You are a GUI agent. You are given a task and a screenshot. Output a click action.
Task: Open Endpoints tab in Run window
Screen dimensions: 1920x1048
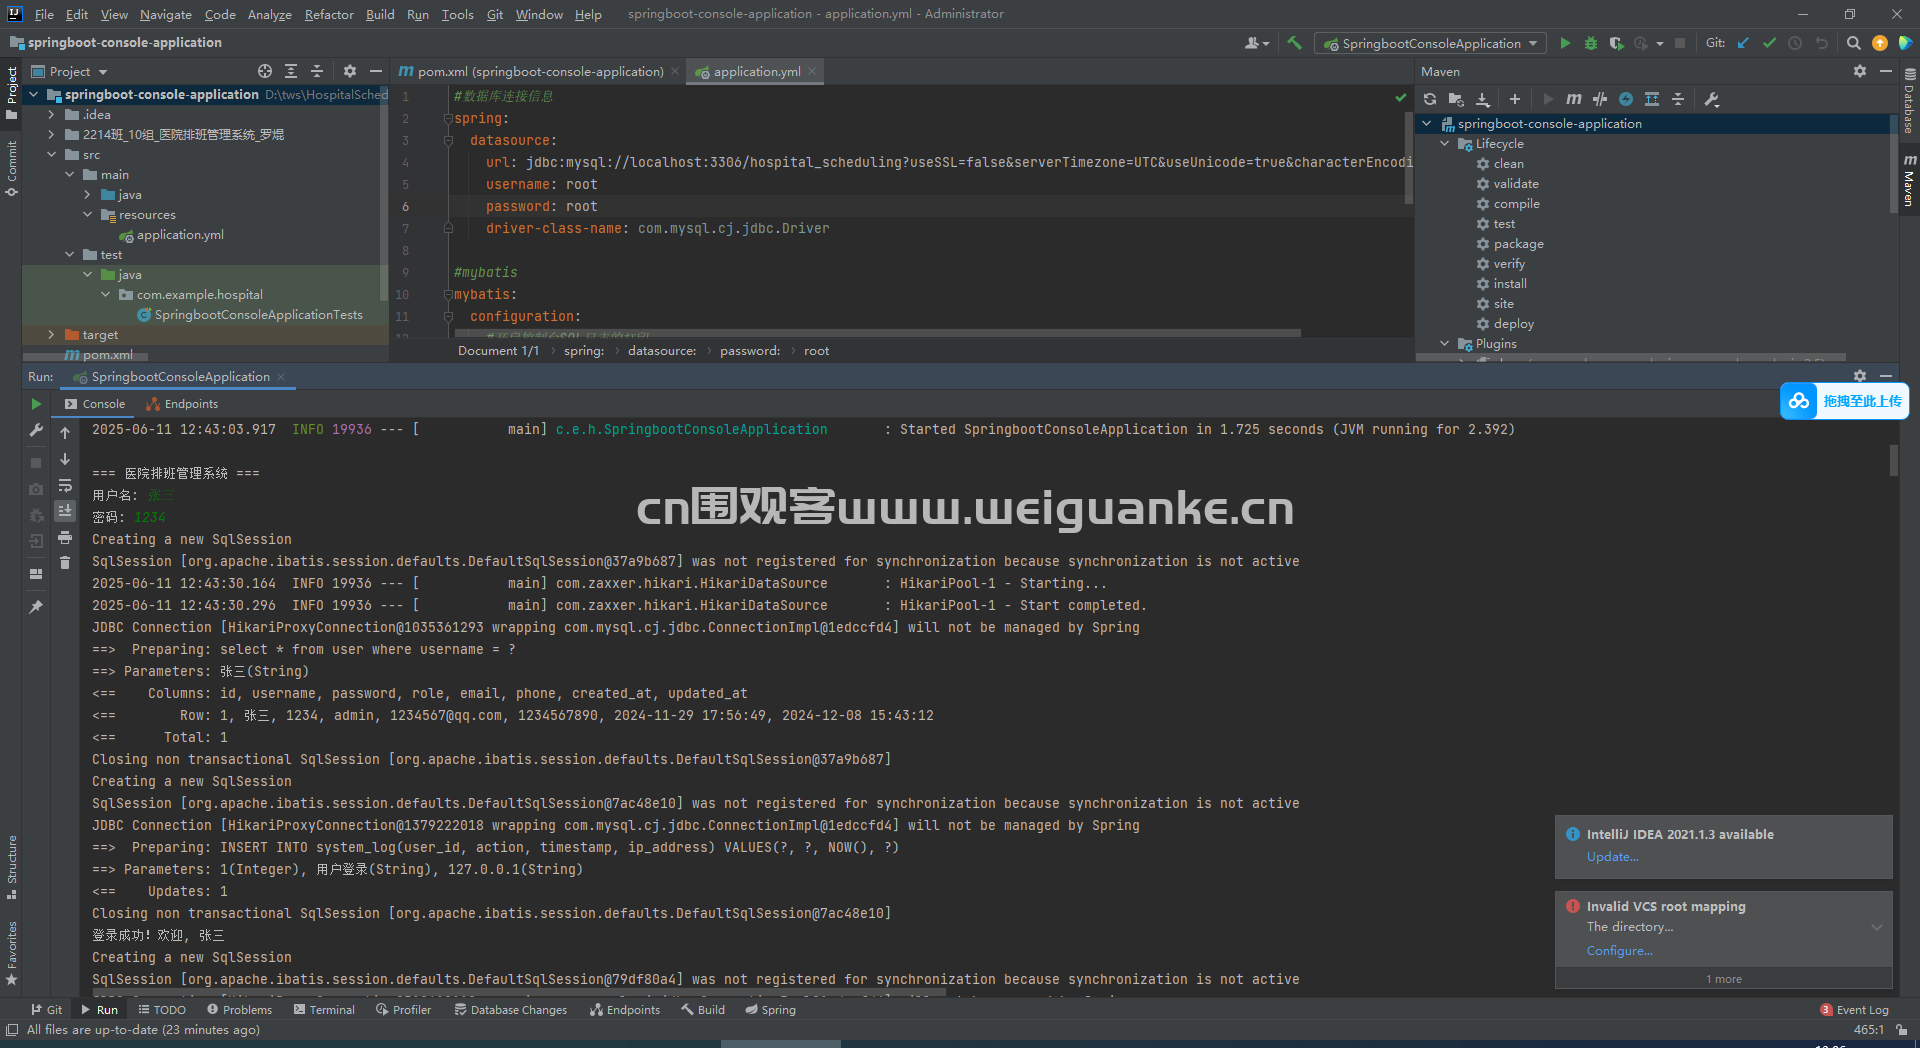(182, 404)
